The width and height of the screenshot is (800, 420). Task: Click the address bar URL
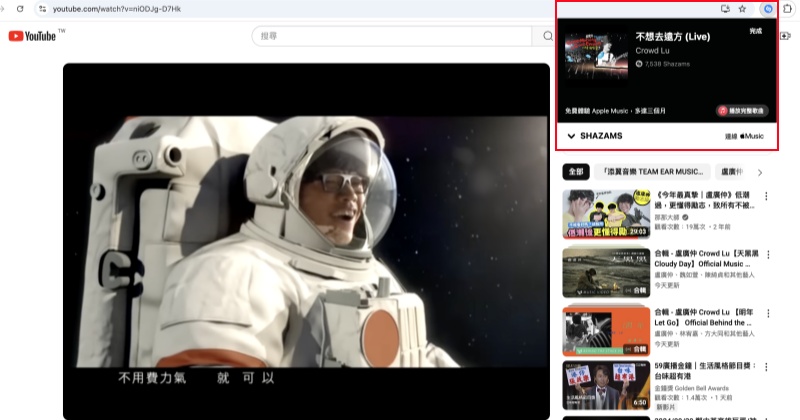117,9
